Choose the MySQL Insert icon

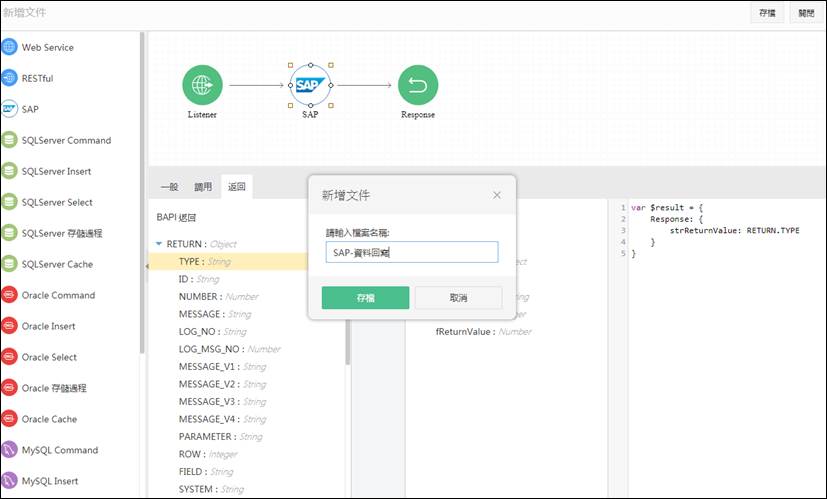point(9,481)
